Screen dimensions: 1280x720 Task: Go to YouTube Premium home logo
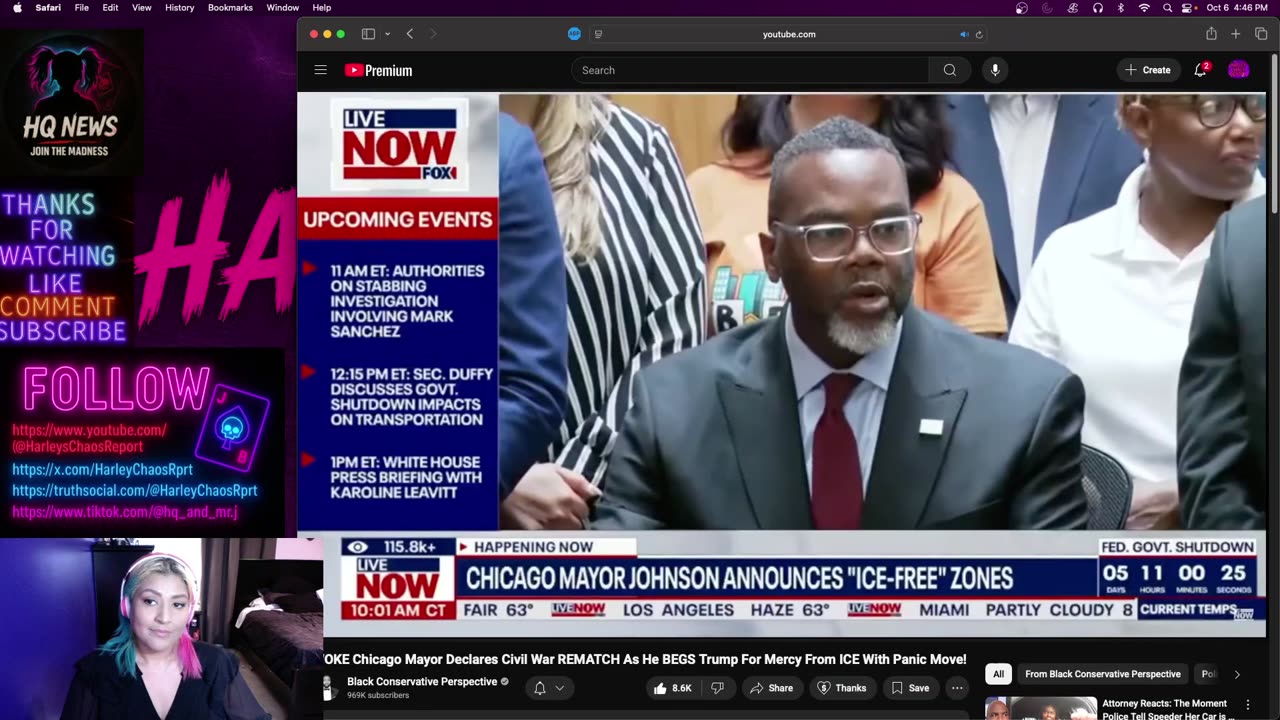(378, 70)
